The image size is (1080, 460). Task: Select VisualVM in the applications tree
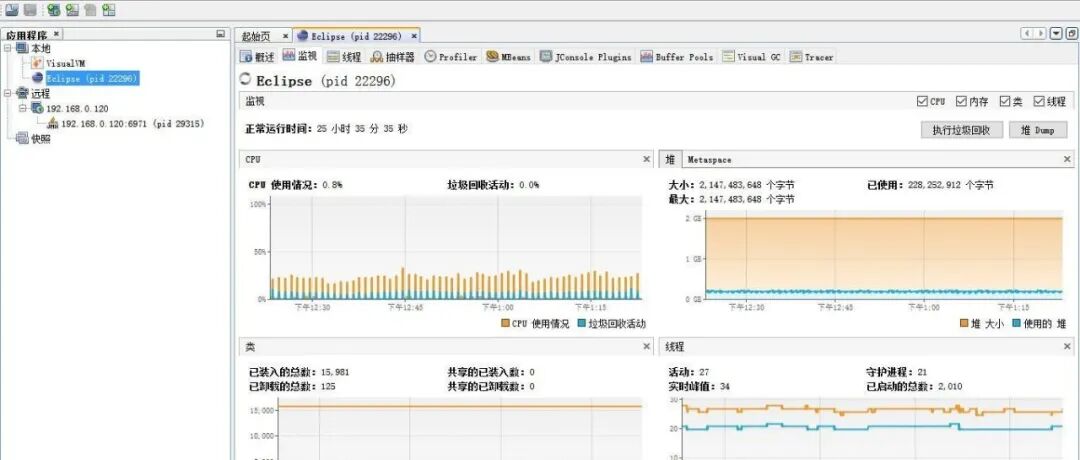pyautogui.click(x=65, y=63)
